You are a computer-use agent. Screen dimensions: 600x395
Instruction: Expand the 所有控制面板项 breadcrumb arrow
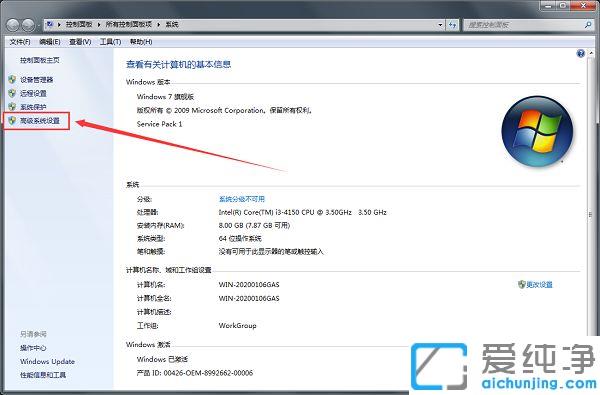(159, 24)
